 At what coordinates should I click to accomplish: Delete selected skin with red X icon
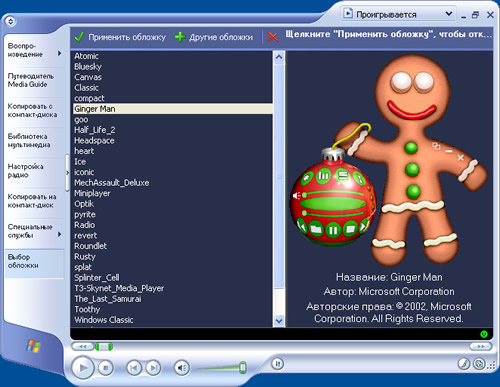(x=273, y=37)
